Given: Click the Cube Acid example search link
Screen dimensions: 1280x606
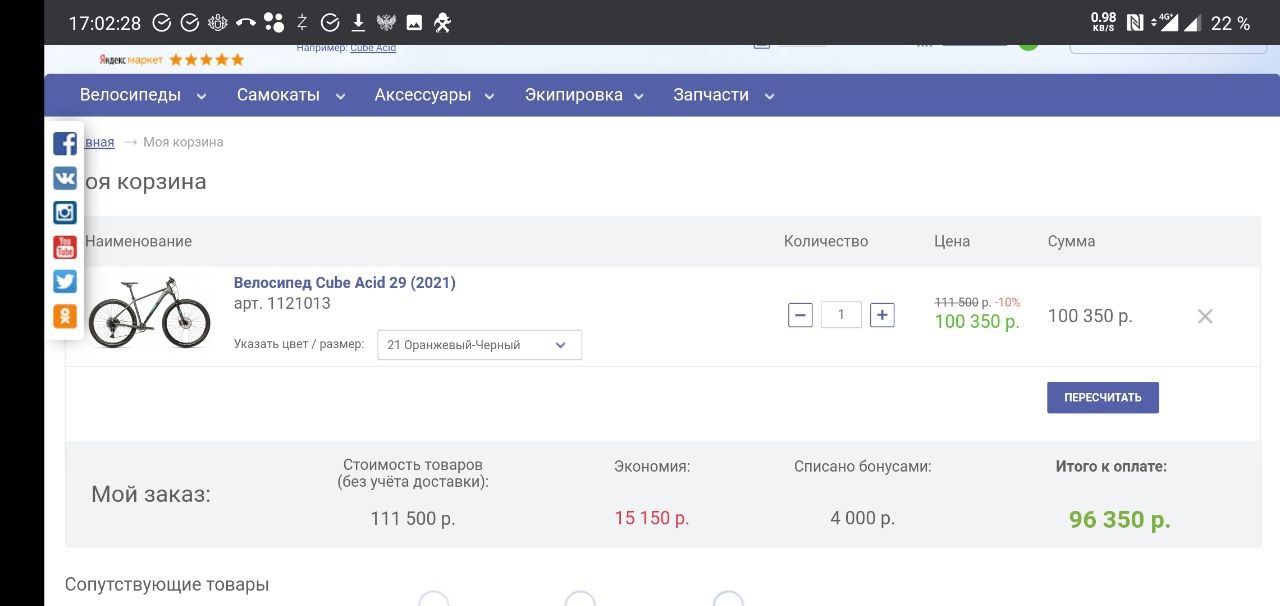Looking at the screenshot, I should [373, 48].
